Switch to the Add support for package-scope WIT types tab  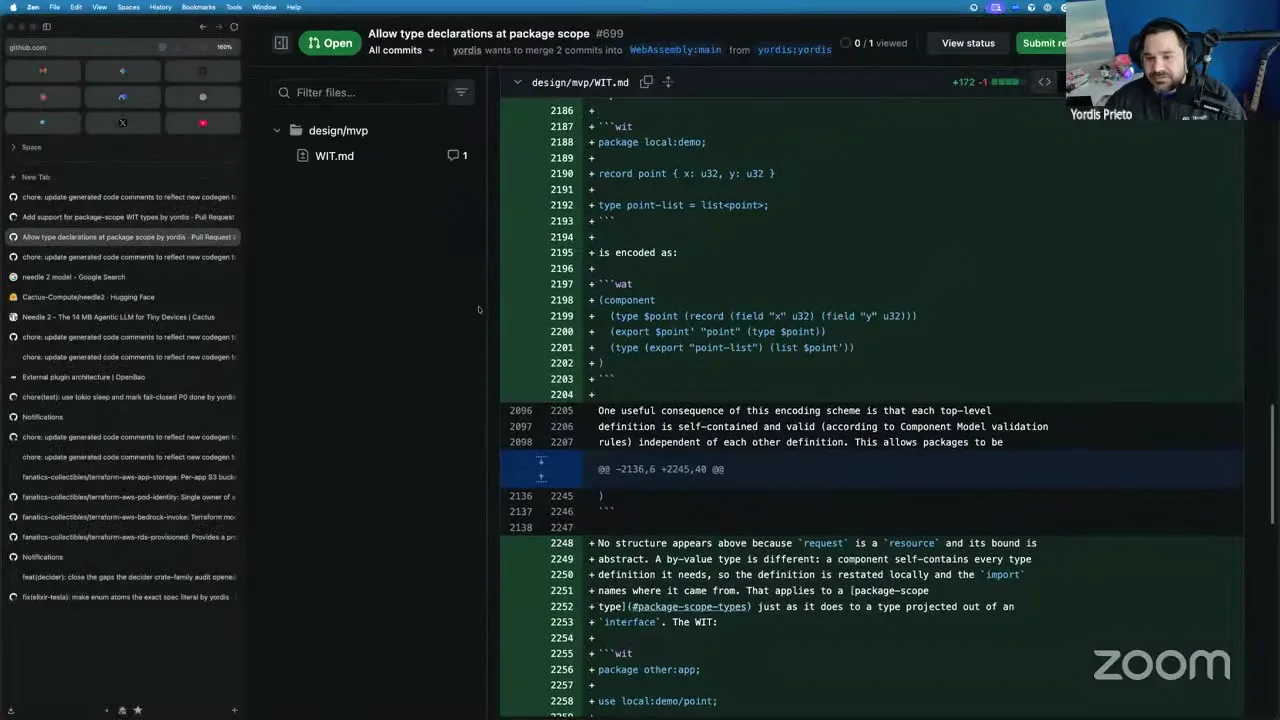pos(123,217)
